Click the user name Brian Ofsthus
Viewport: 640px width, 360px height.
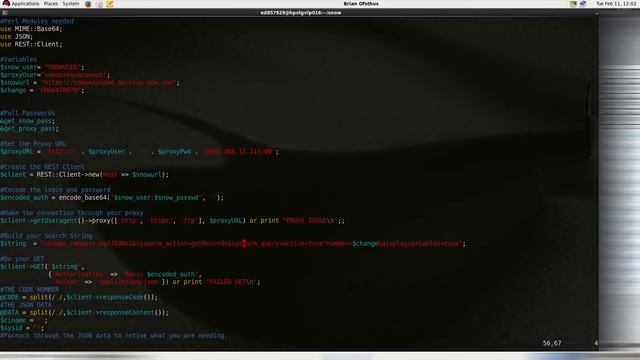361,4
